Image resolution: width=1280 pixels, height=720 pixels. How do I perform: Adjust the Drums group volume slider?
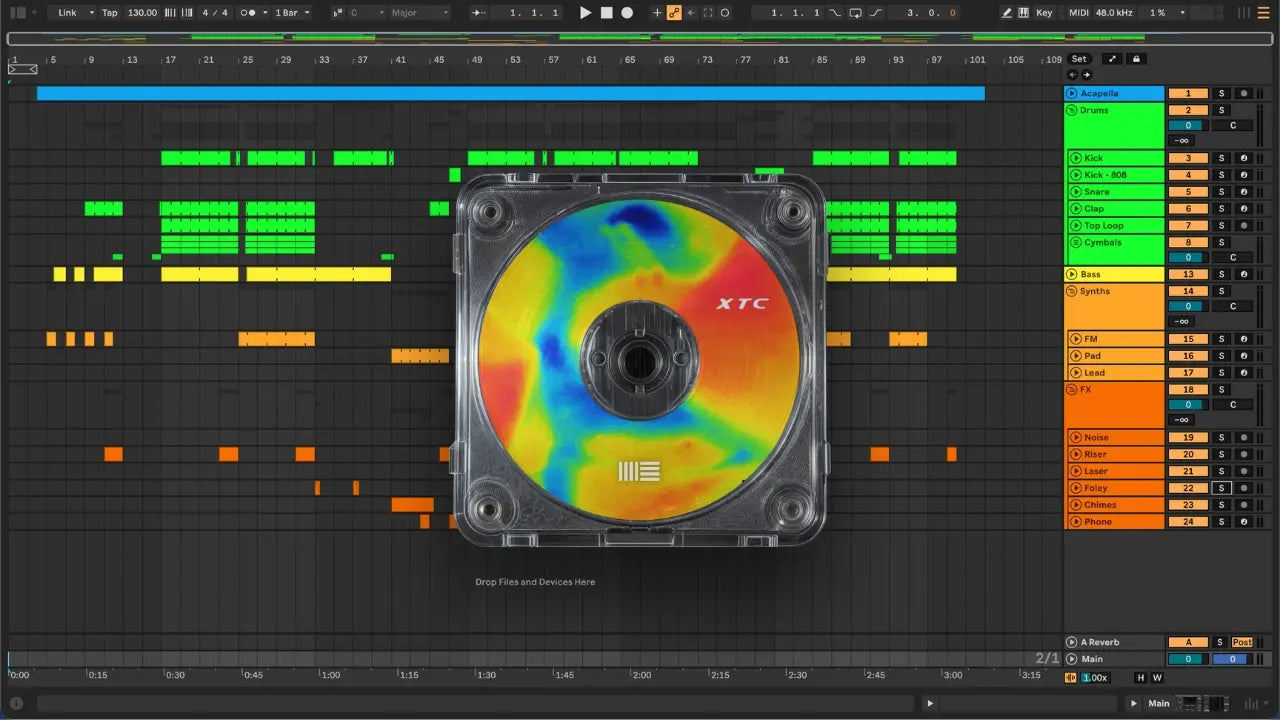[1188, 125]
